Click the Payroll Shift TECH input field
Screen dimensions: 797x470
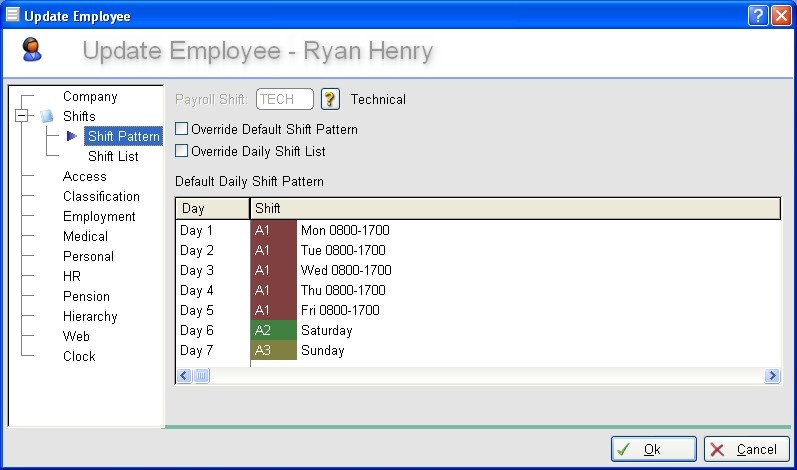(285, 99)
